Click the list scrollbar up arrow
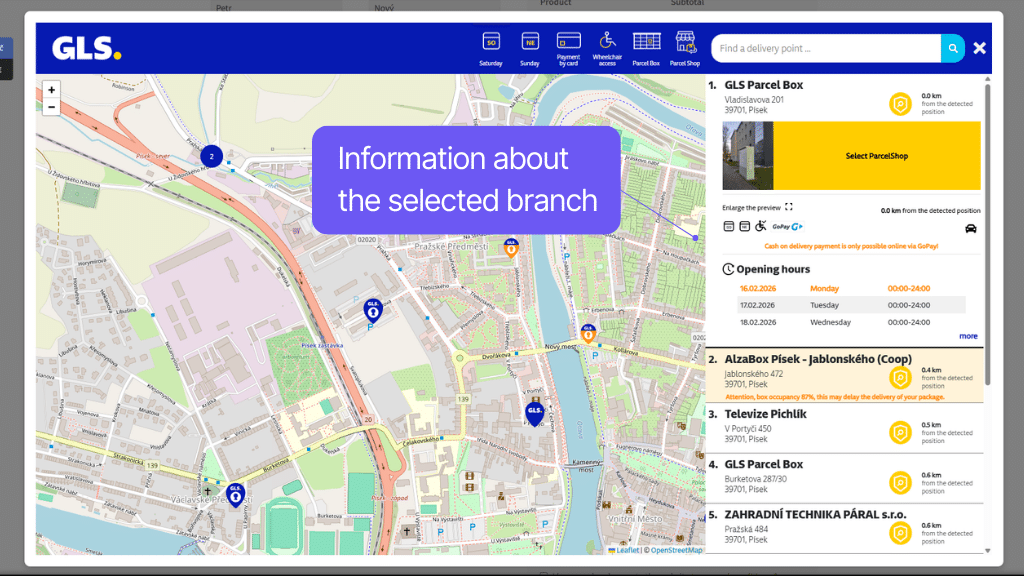Image resolution: width=1024 pixels, height=576 pixels. click(987, 79)
